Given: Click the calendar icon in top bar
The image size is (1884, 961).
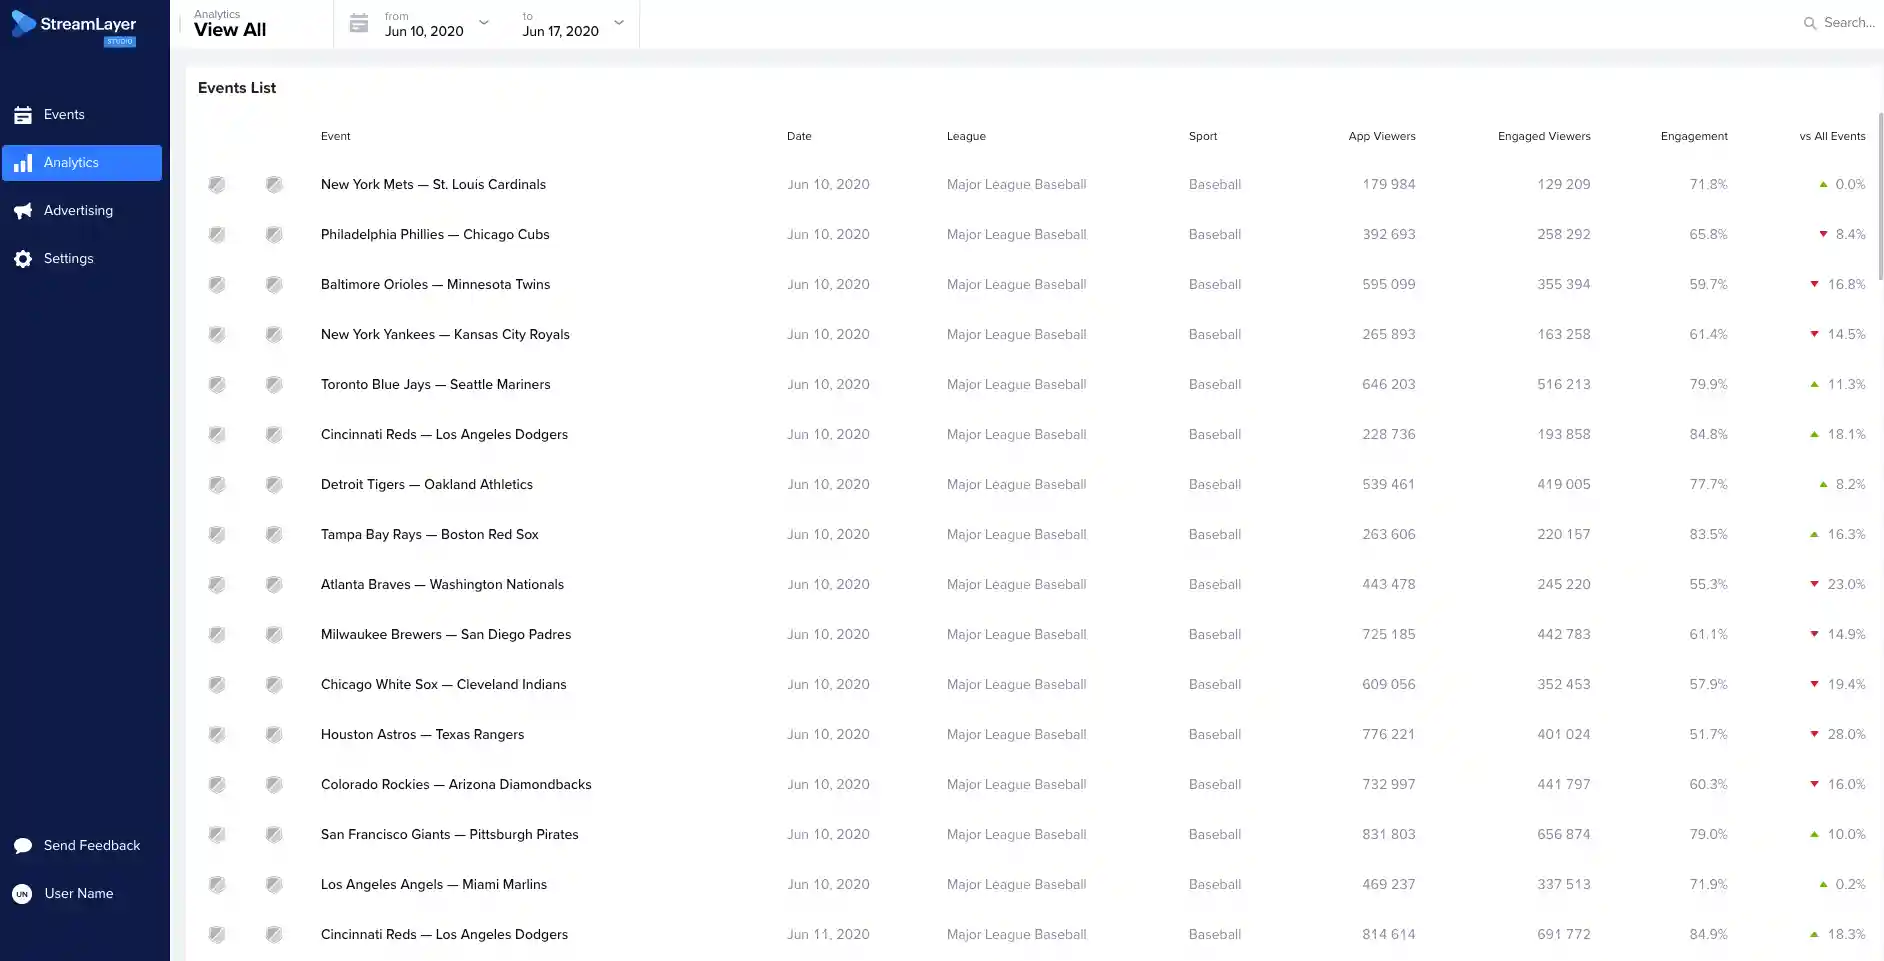Looking at the screenshot, I should point(359,23).
